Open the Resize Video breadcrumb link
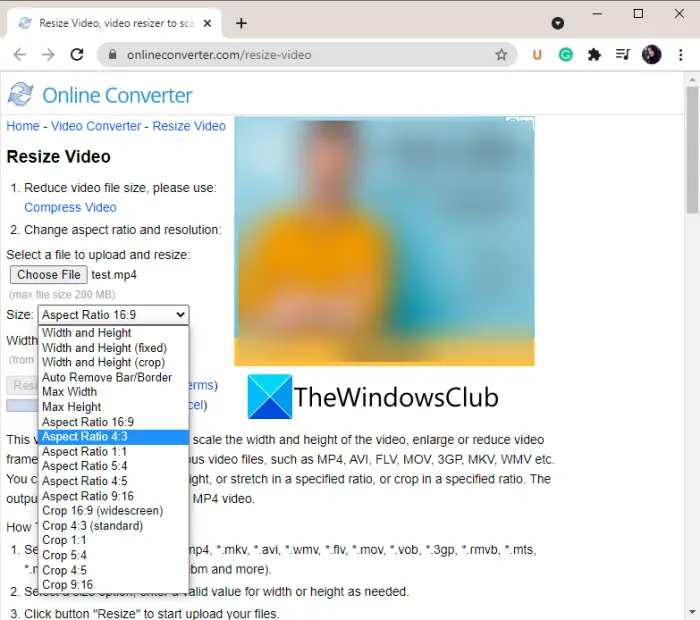The height and width of the screenshot is (620, 700). pos(189,126)
